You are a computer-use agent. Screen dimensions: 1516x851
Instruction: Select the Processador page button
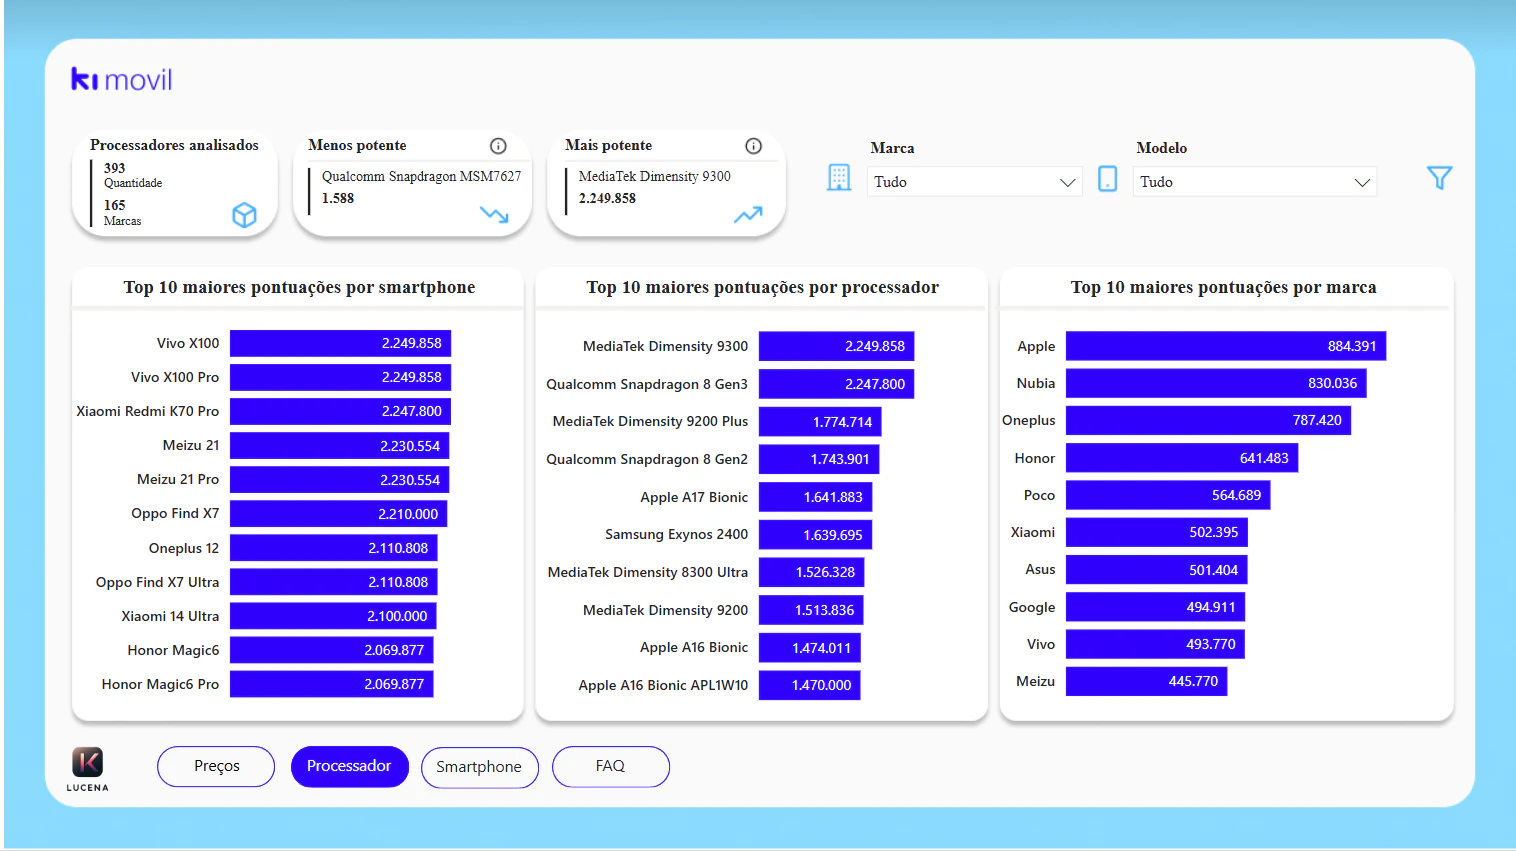349,766
